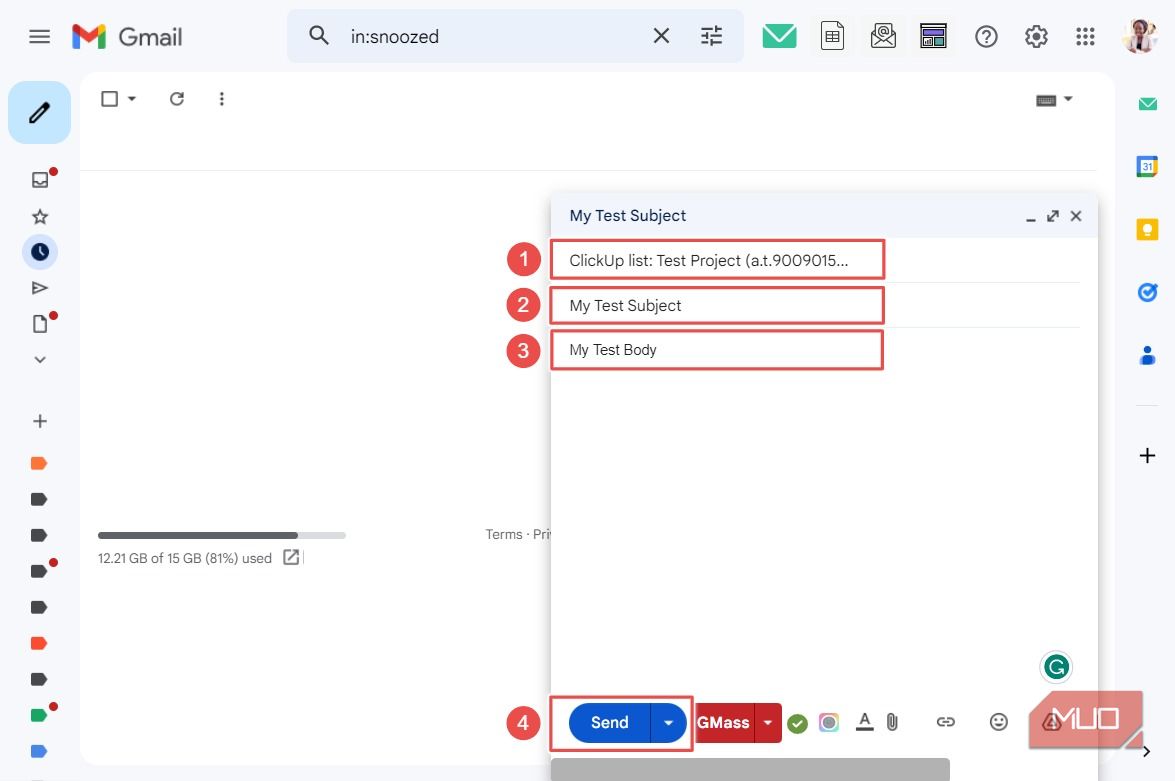Open the More options three-dot menu
Image resolution: width=1175 pixels, height=781 pixels.
tap(221, 99)
